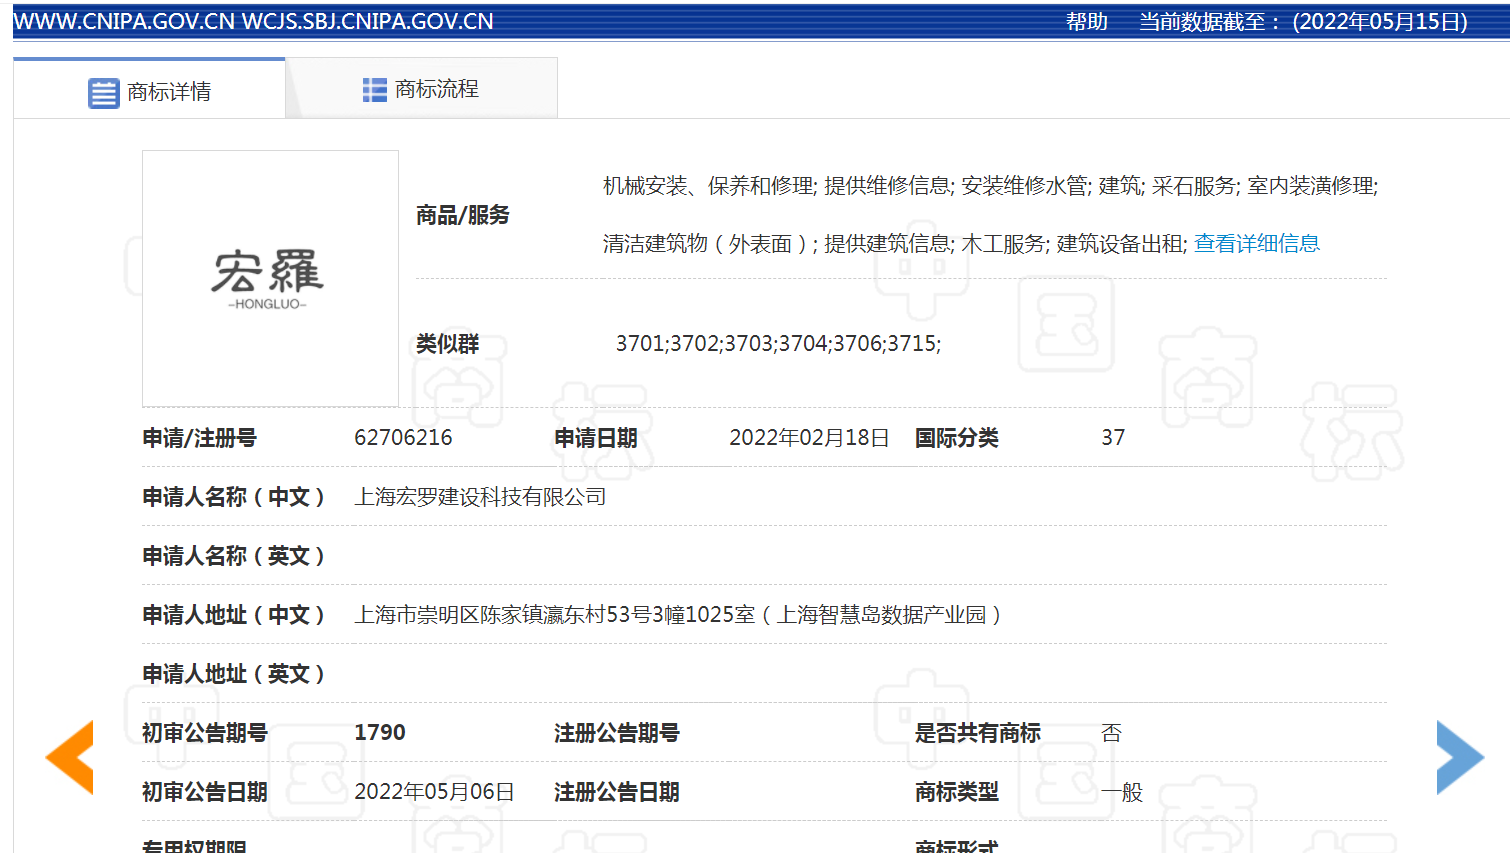Click the orange previous arrow

(70, 757)
